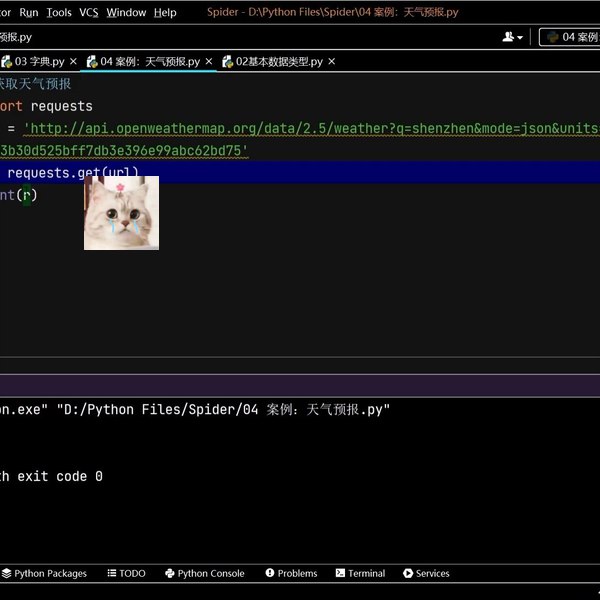
Task: Open the VCS menu
Action: 89,12
